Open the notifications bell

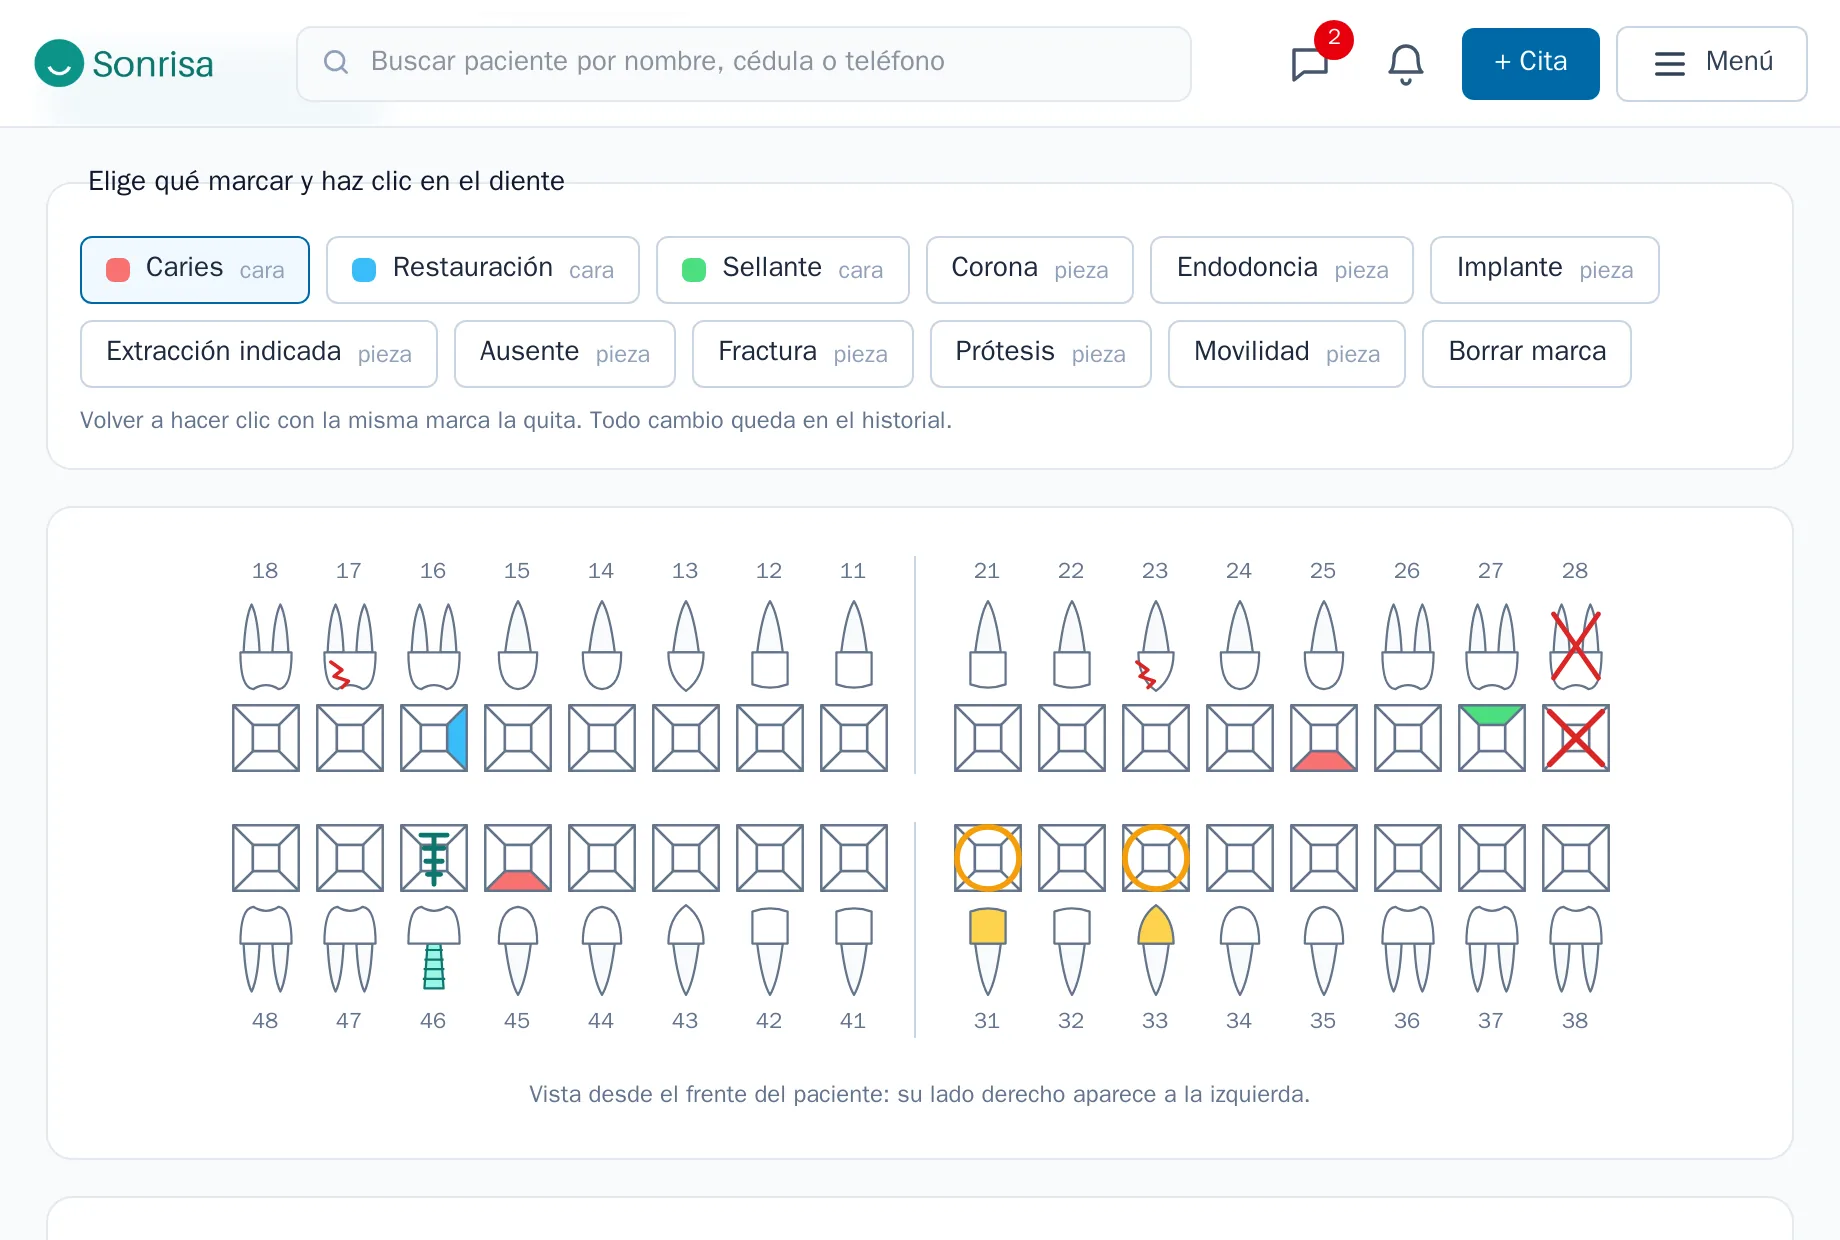[1405, 64]
